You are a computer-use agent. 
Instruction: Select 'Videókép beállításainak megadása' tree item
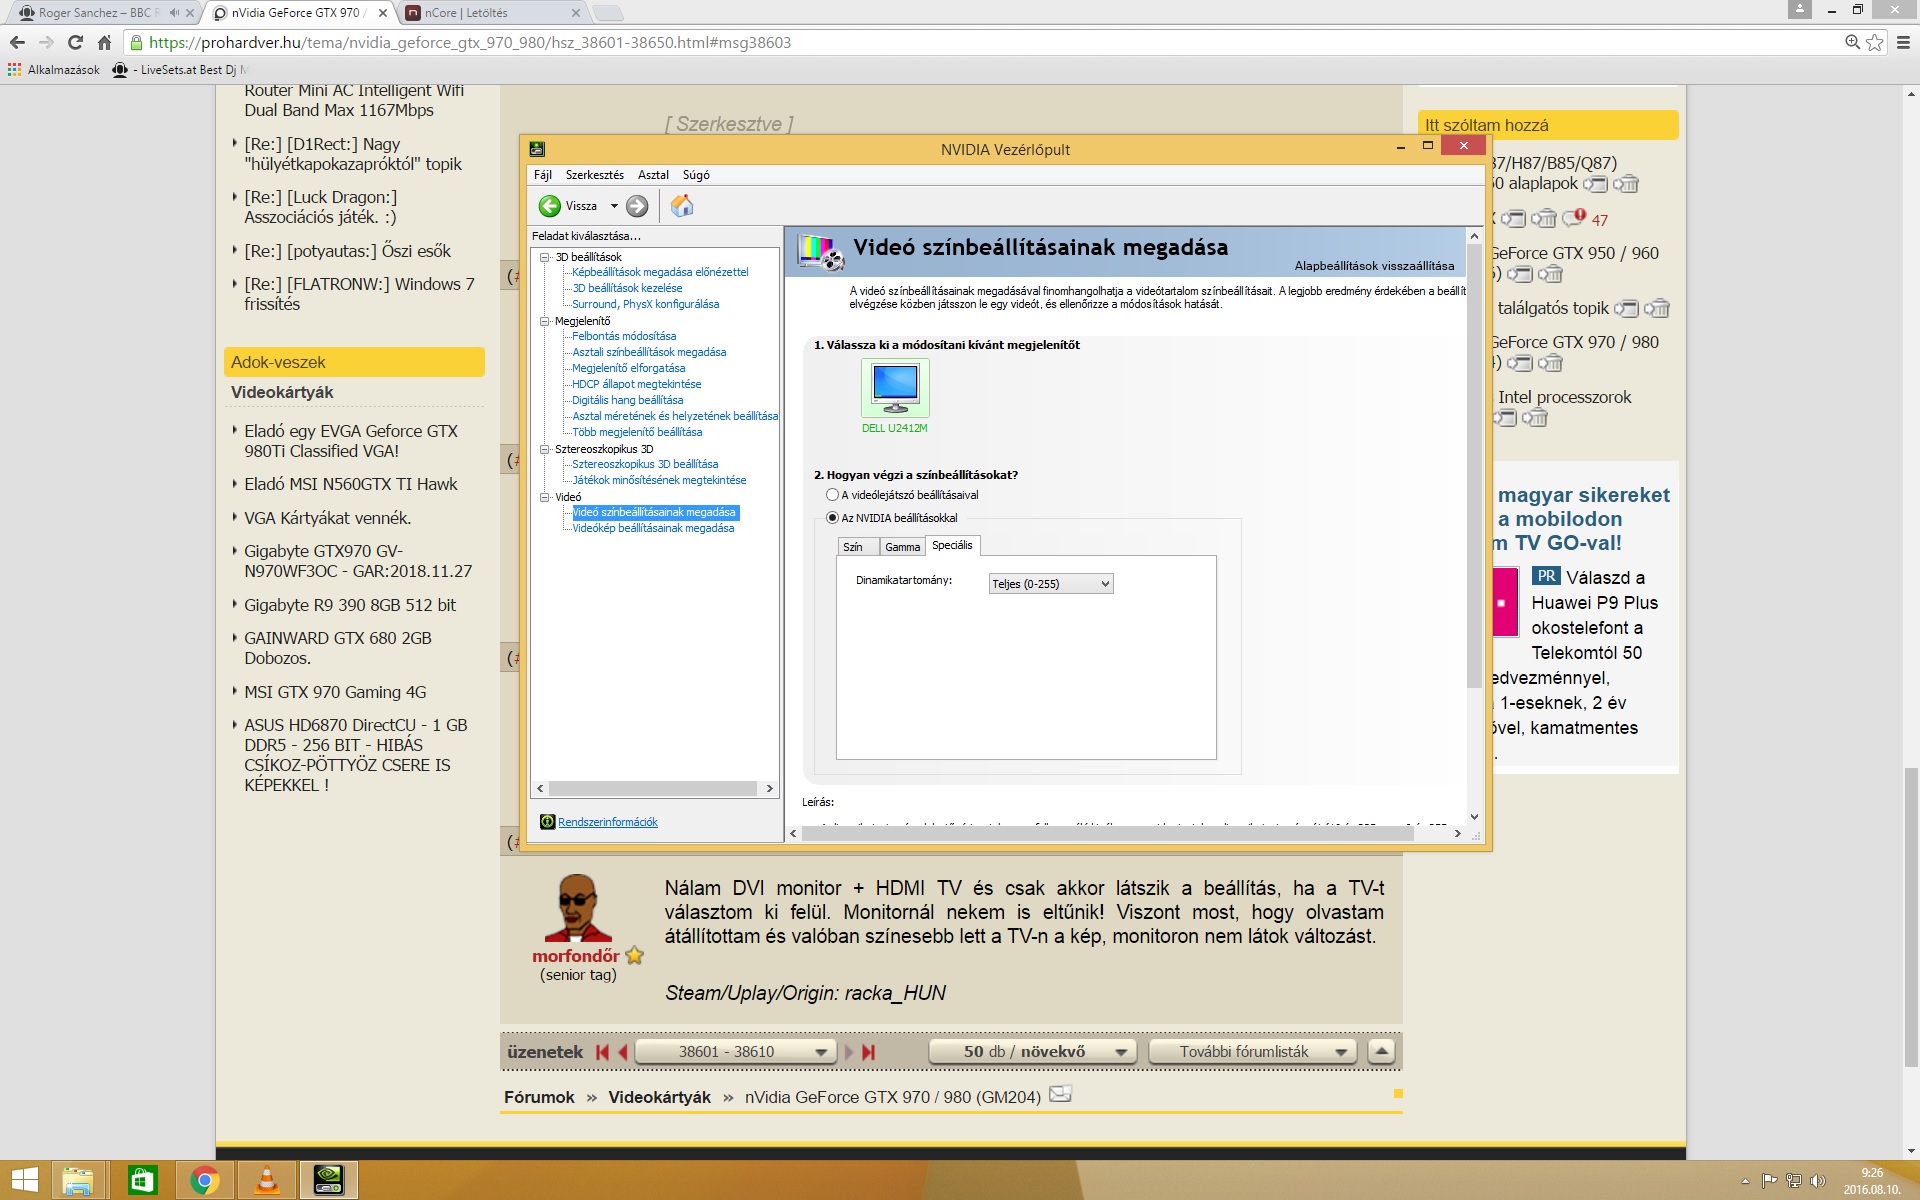[653, 528]
